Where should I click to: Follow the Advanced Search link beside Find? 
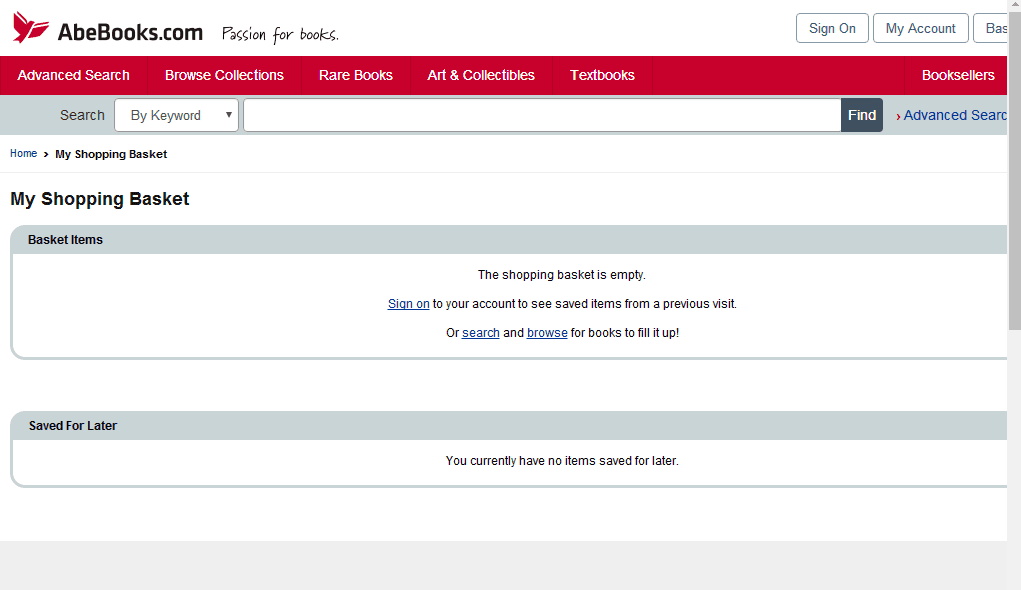tap(954, 115)
